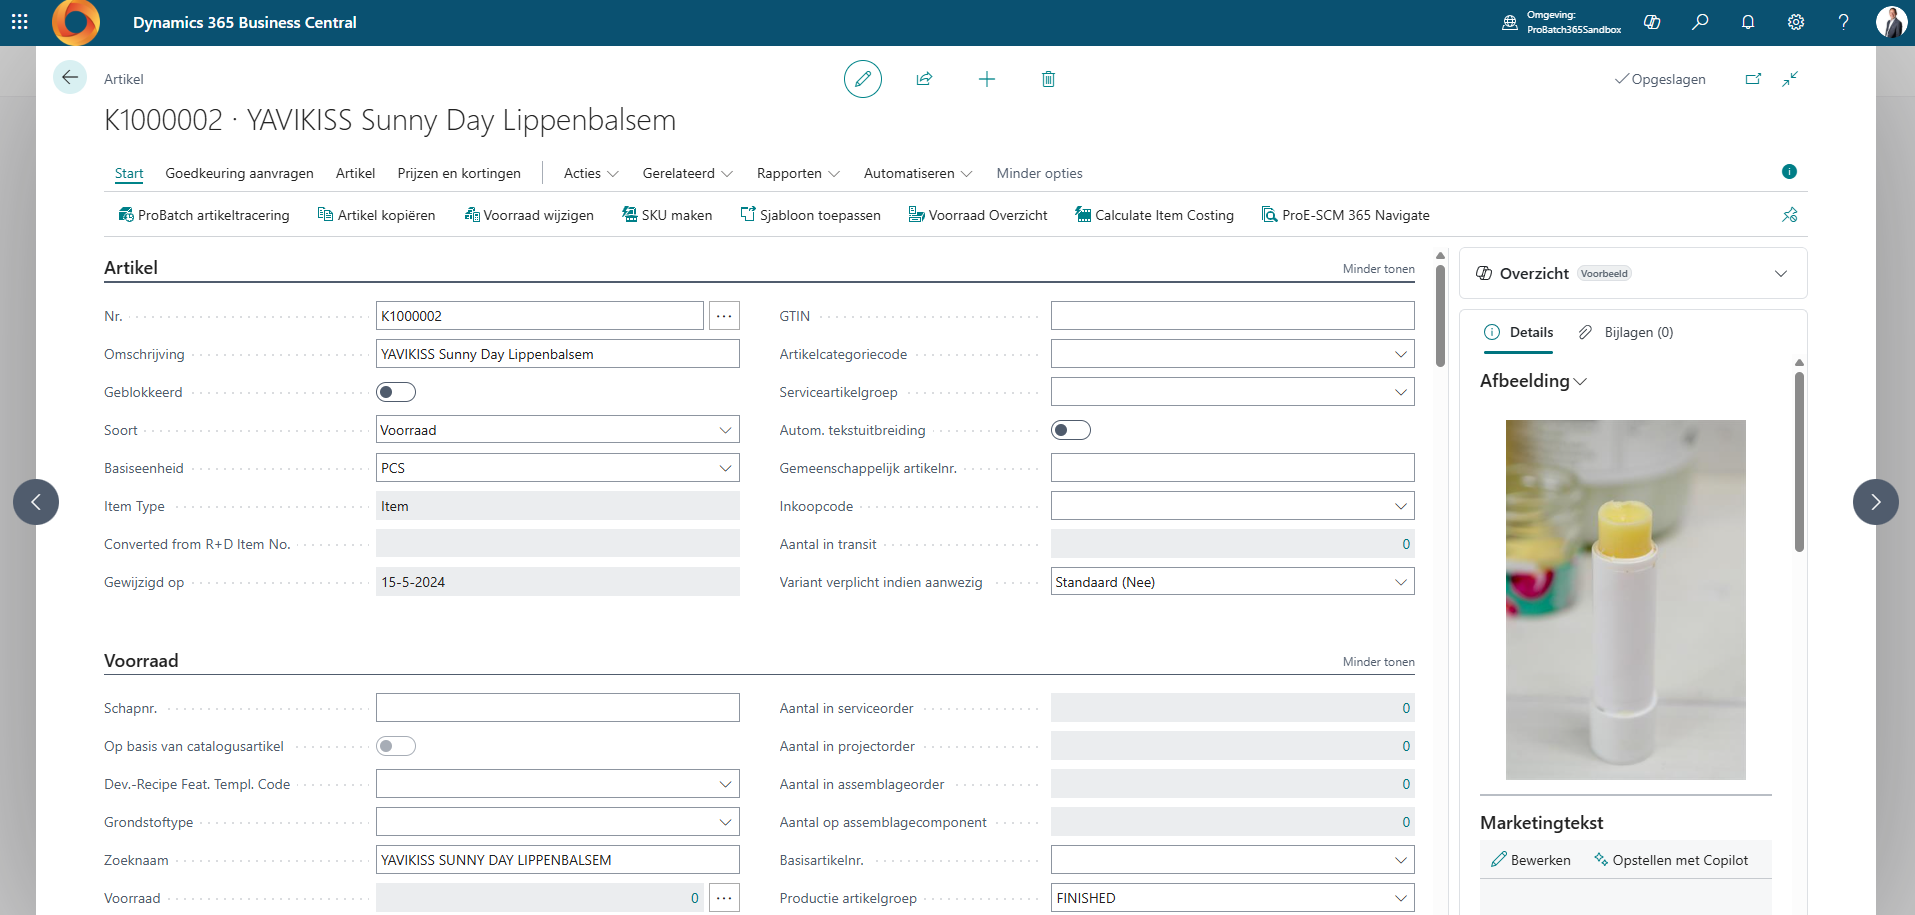Image resolution: width=1915 pixels, height=915 pixels.
Task: Open Goedkeuring aanvragen menu
Action: (x=239, y=173)
